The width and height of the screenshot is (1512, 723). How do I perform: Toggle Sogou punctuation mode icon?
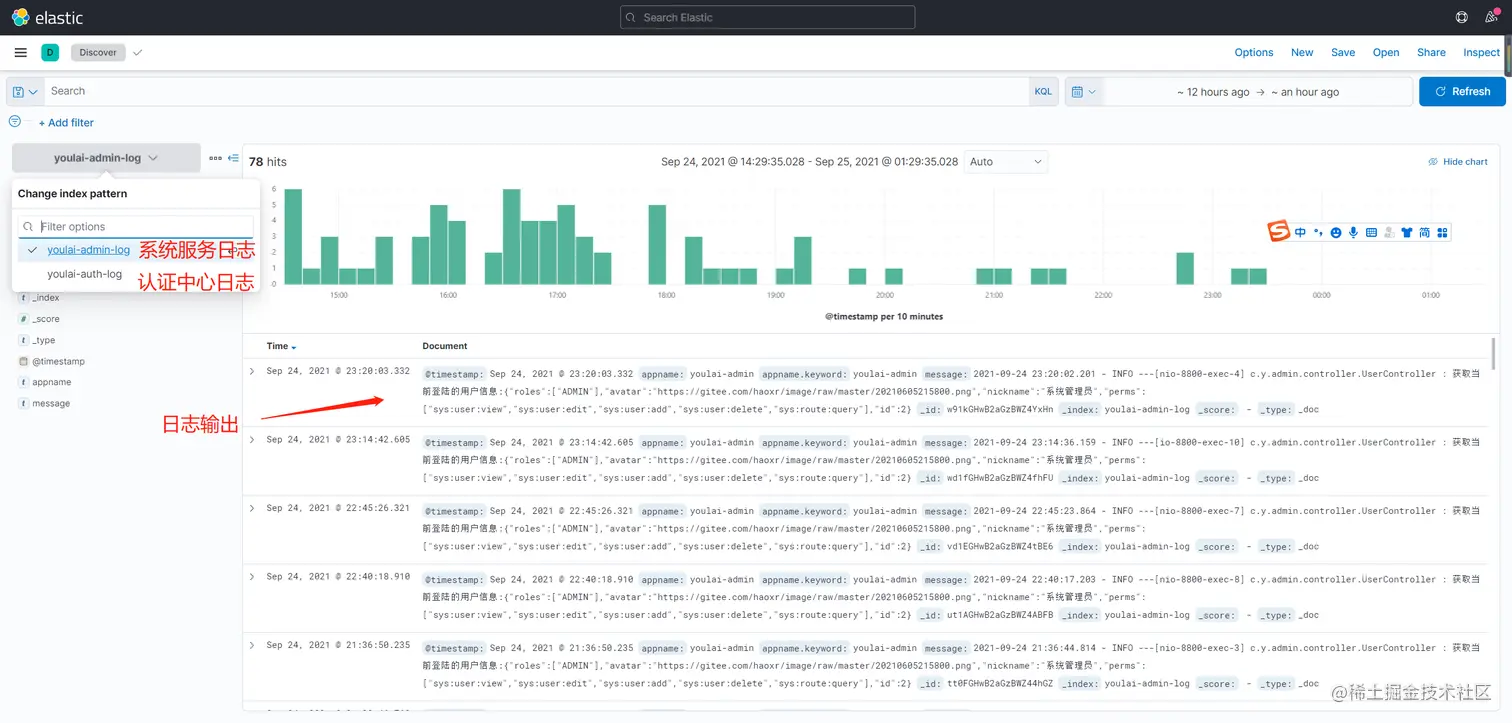[x=1318, y=232]
